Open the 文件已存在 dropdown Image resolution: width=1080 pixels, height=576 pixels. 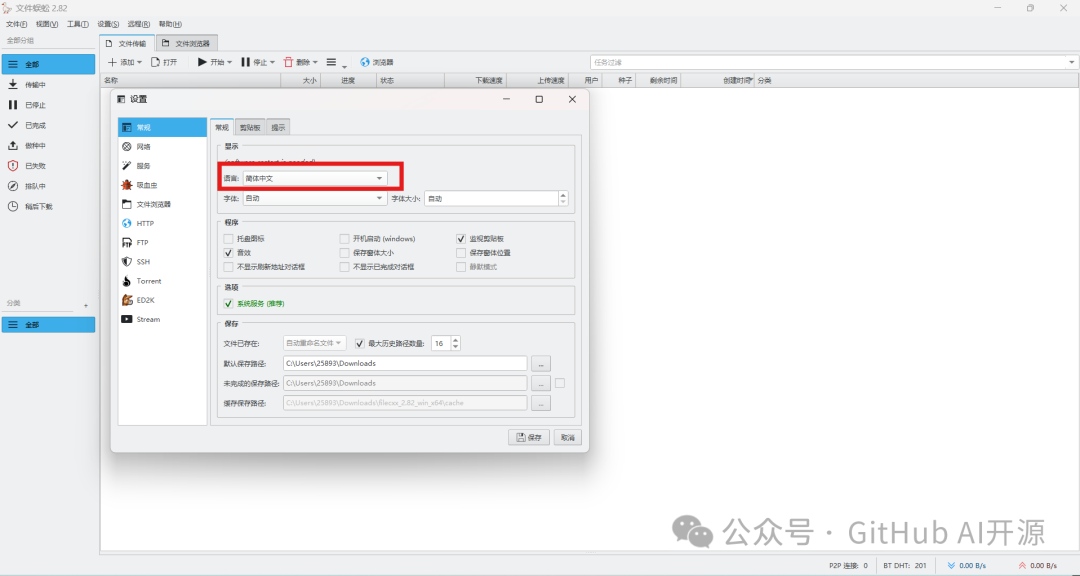pos(315,342)
